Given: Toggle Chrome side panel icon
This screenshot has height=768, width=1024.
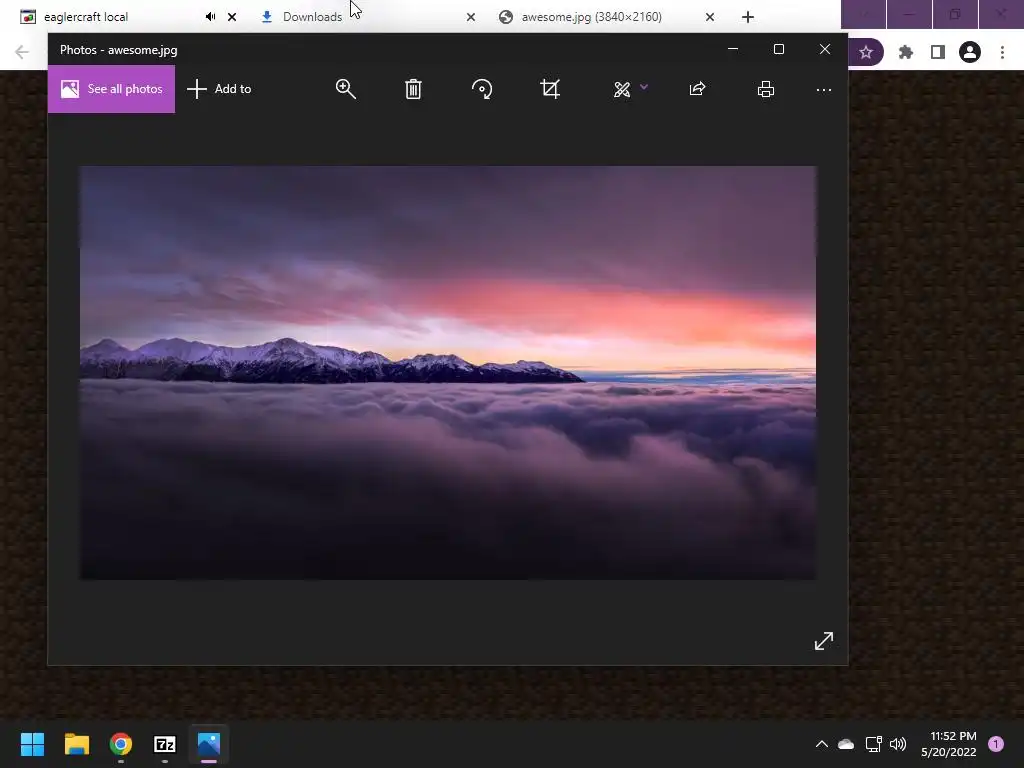Looking at the screenshot, I should (x=938, y=52).
